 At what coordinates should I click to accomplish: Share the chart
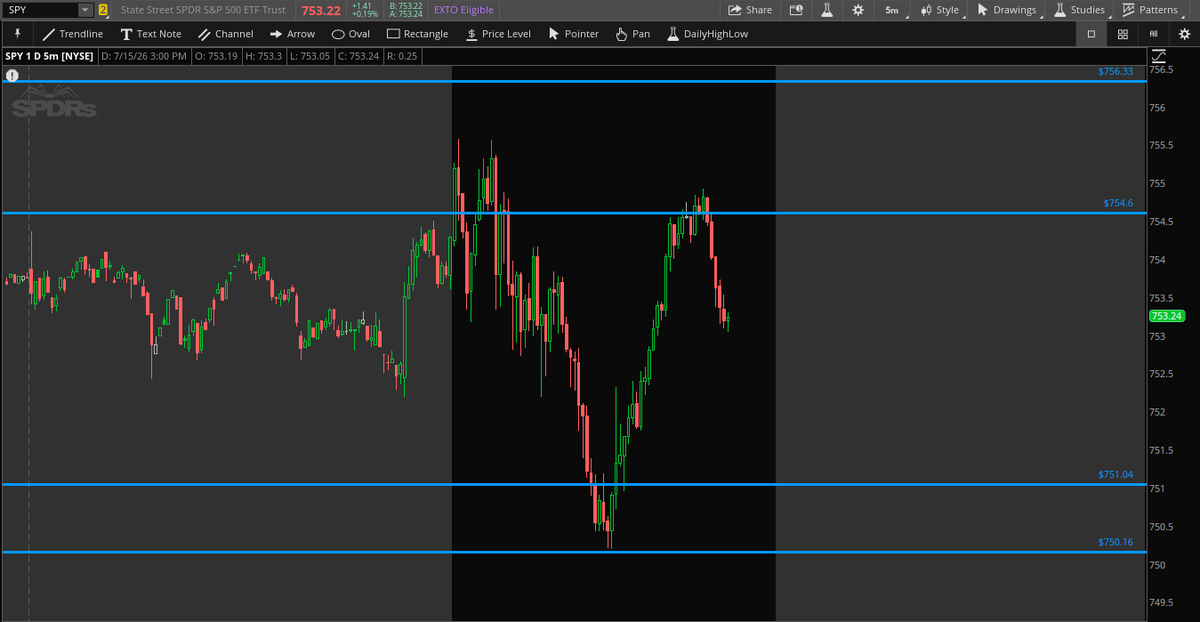[750, 10]
